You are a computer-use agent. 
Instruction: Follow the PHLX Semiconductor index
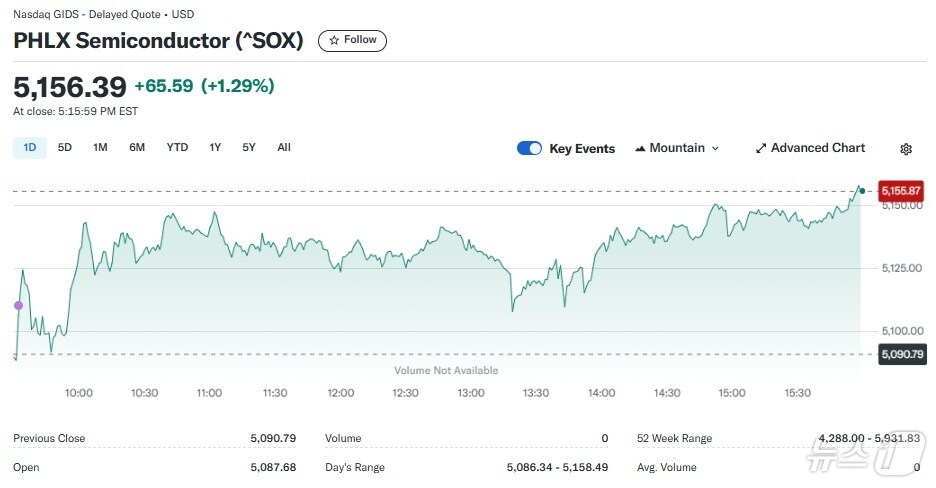pyautogui.click(x=352, y=40)
